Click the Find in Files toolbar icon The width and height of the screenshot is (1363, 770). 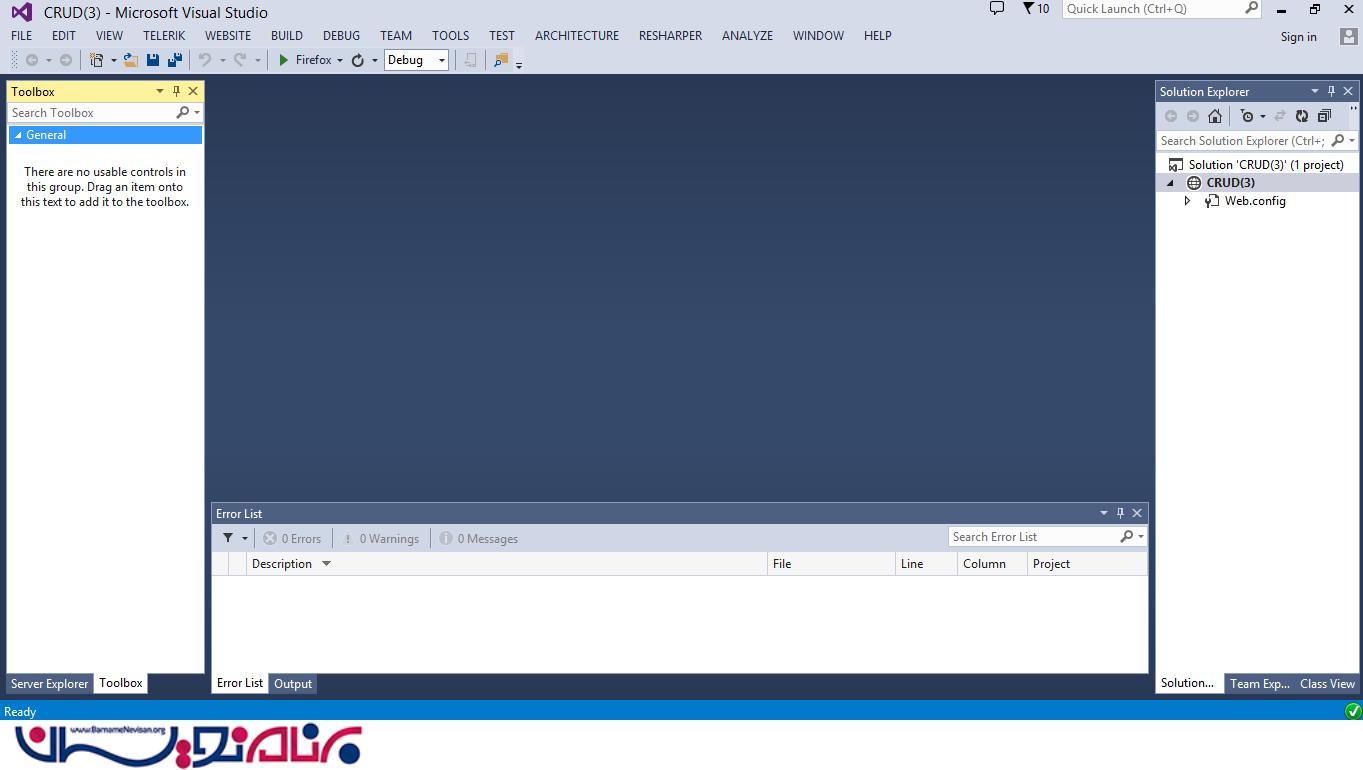coord(501,60)
